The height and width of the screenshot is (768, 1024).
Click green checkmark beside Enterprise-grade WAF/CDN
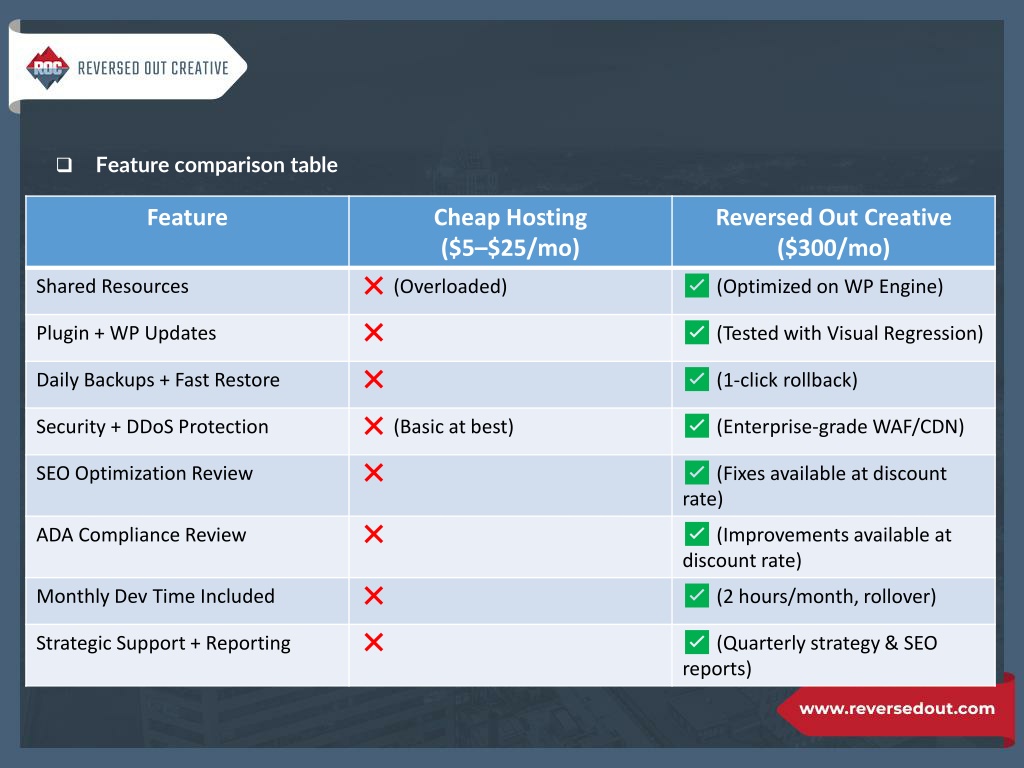[x=697, y=426]
